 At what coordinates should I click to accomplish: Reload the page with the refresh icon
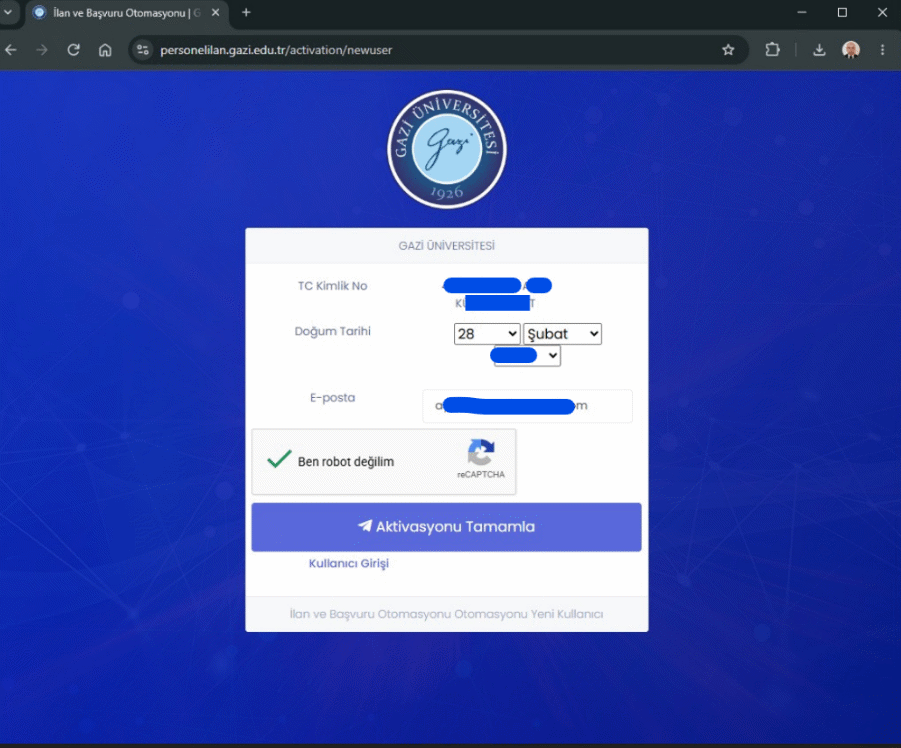(x=74, y=50)
